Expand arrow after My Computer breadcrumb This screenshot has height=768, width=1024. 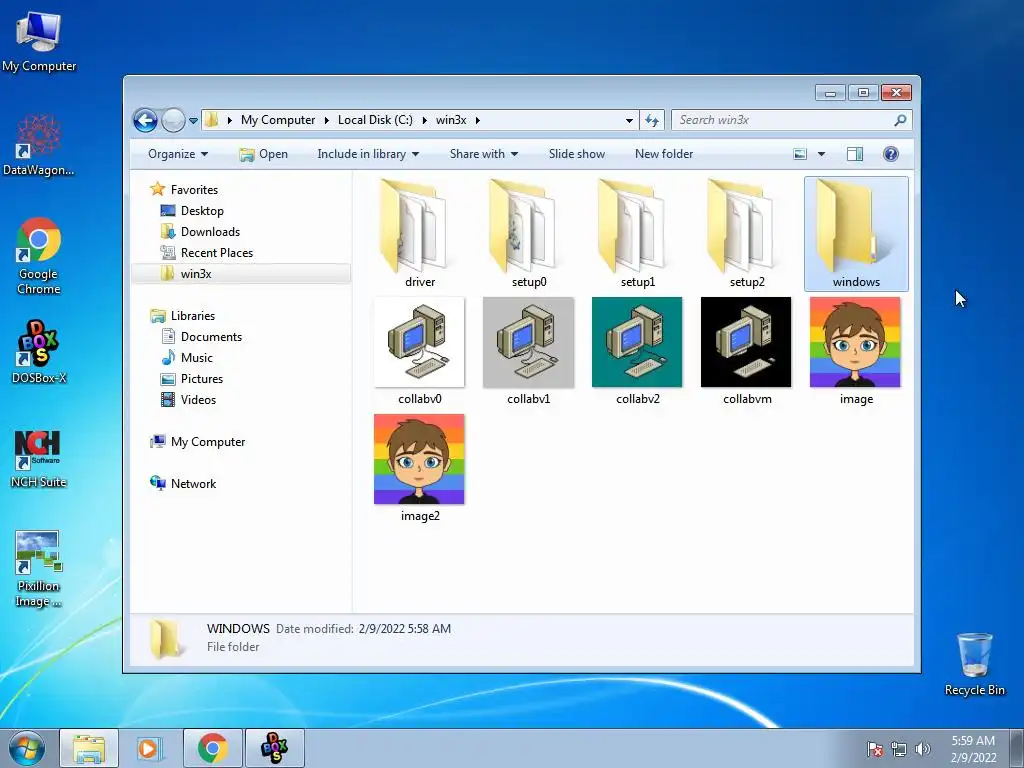coord(327,120)
